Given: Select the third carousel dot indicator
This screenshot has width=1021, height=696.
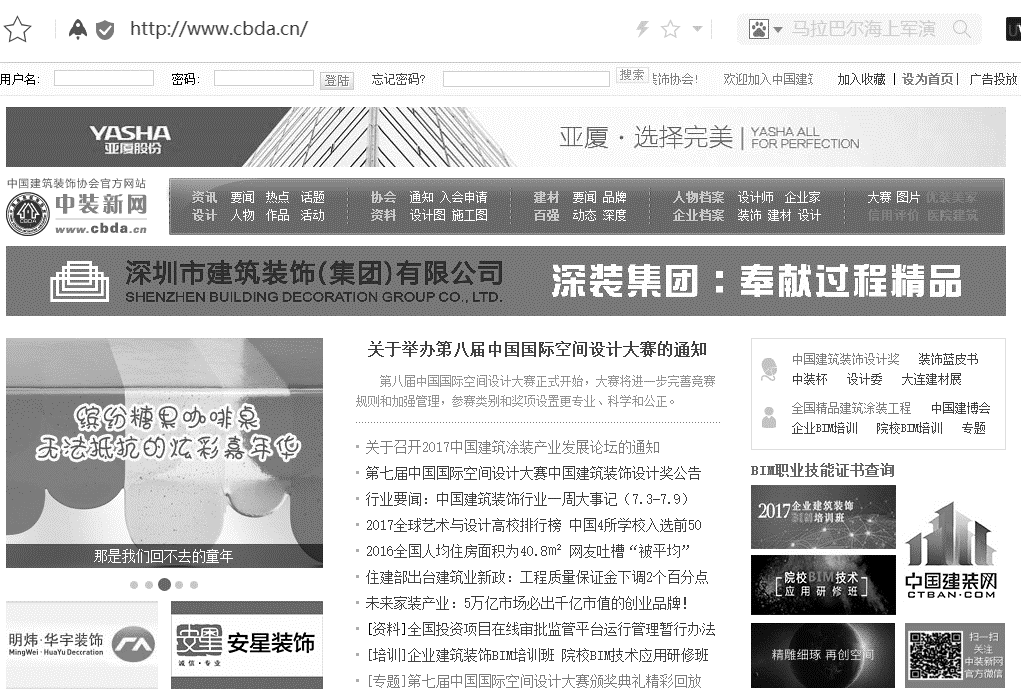Looking at the screenshot, I should 164,584.
